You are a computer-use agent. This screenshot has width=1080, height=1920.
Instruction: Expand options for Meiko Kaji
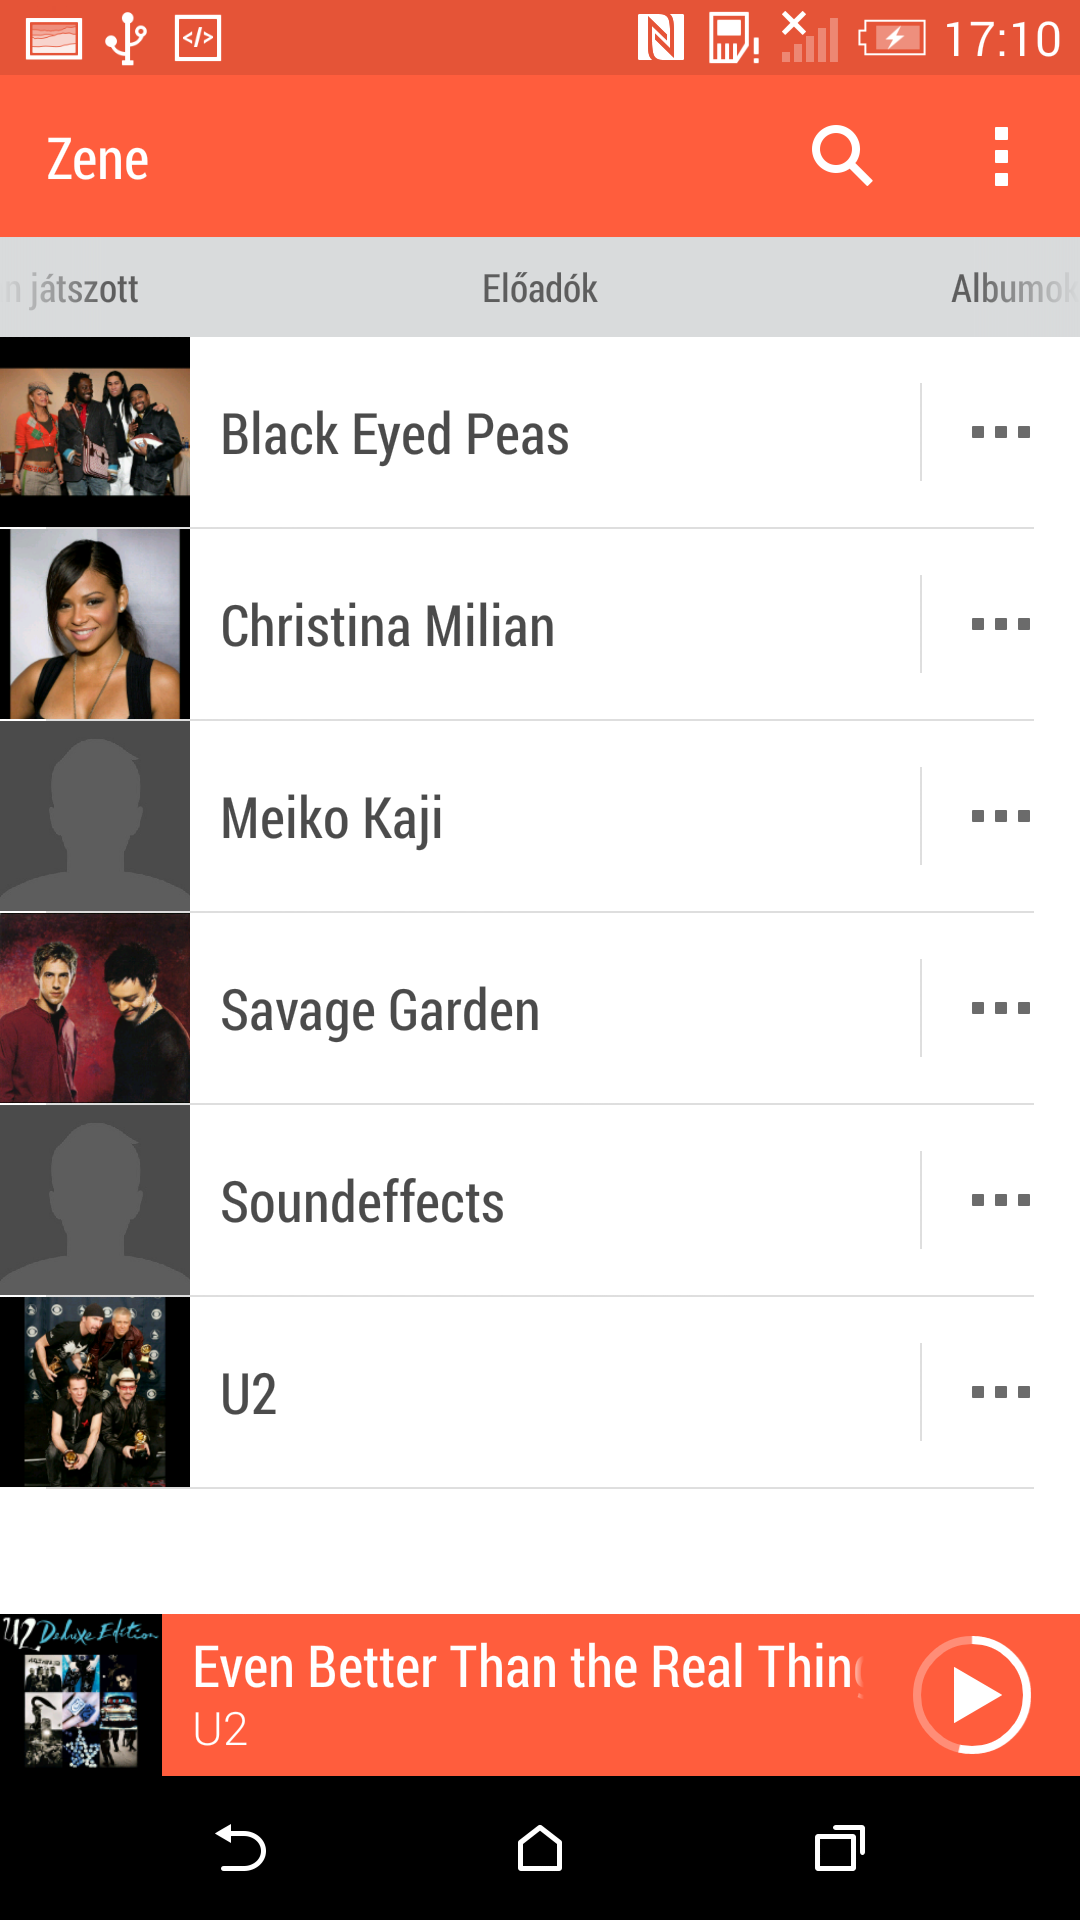pyautogui.click(x=1000, y=817)
